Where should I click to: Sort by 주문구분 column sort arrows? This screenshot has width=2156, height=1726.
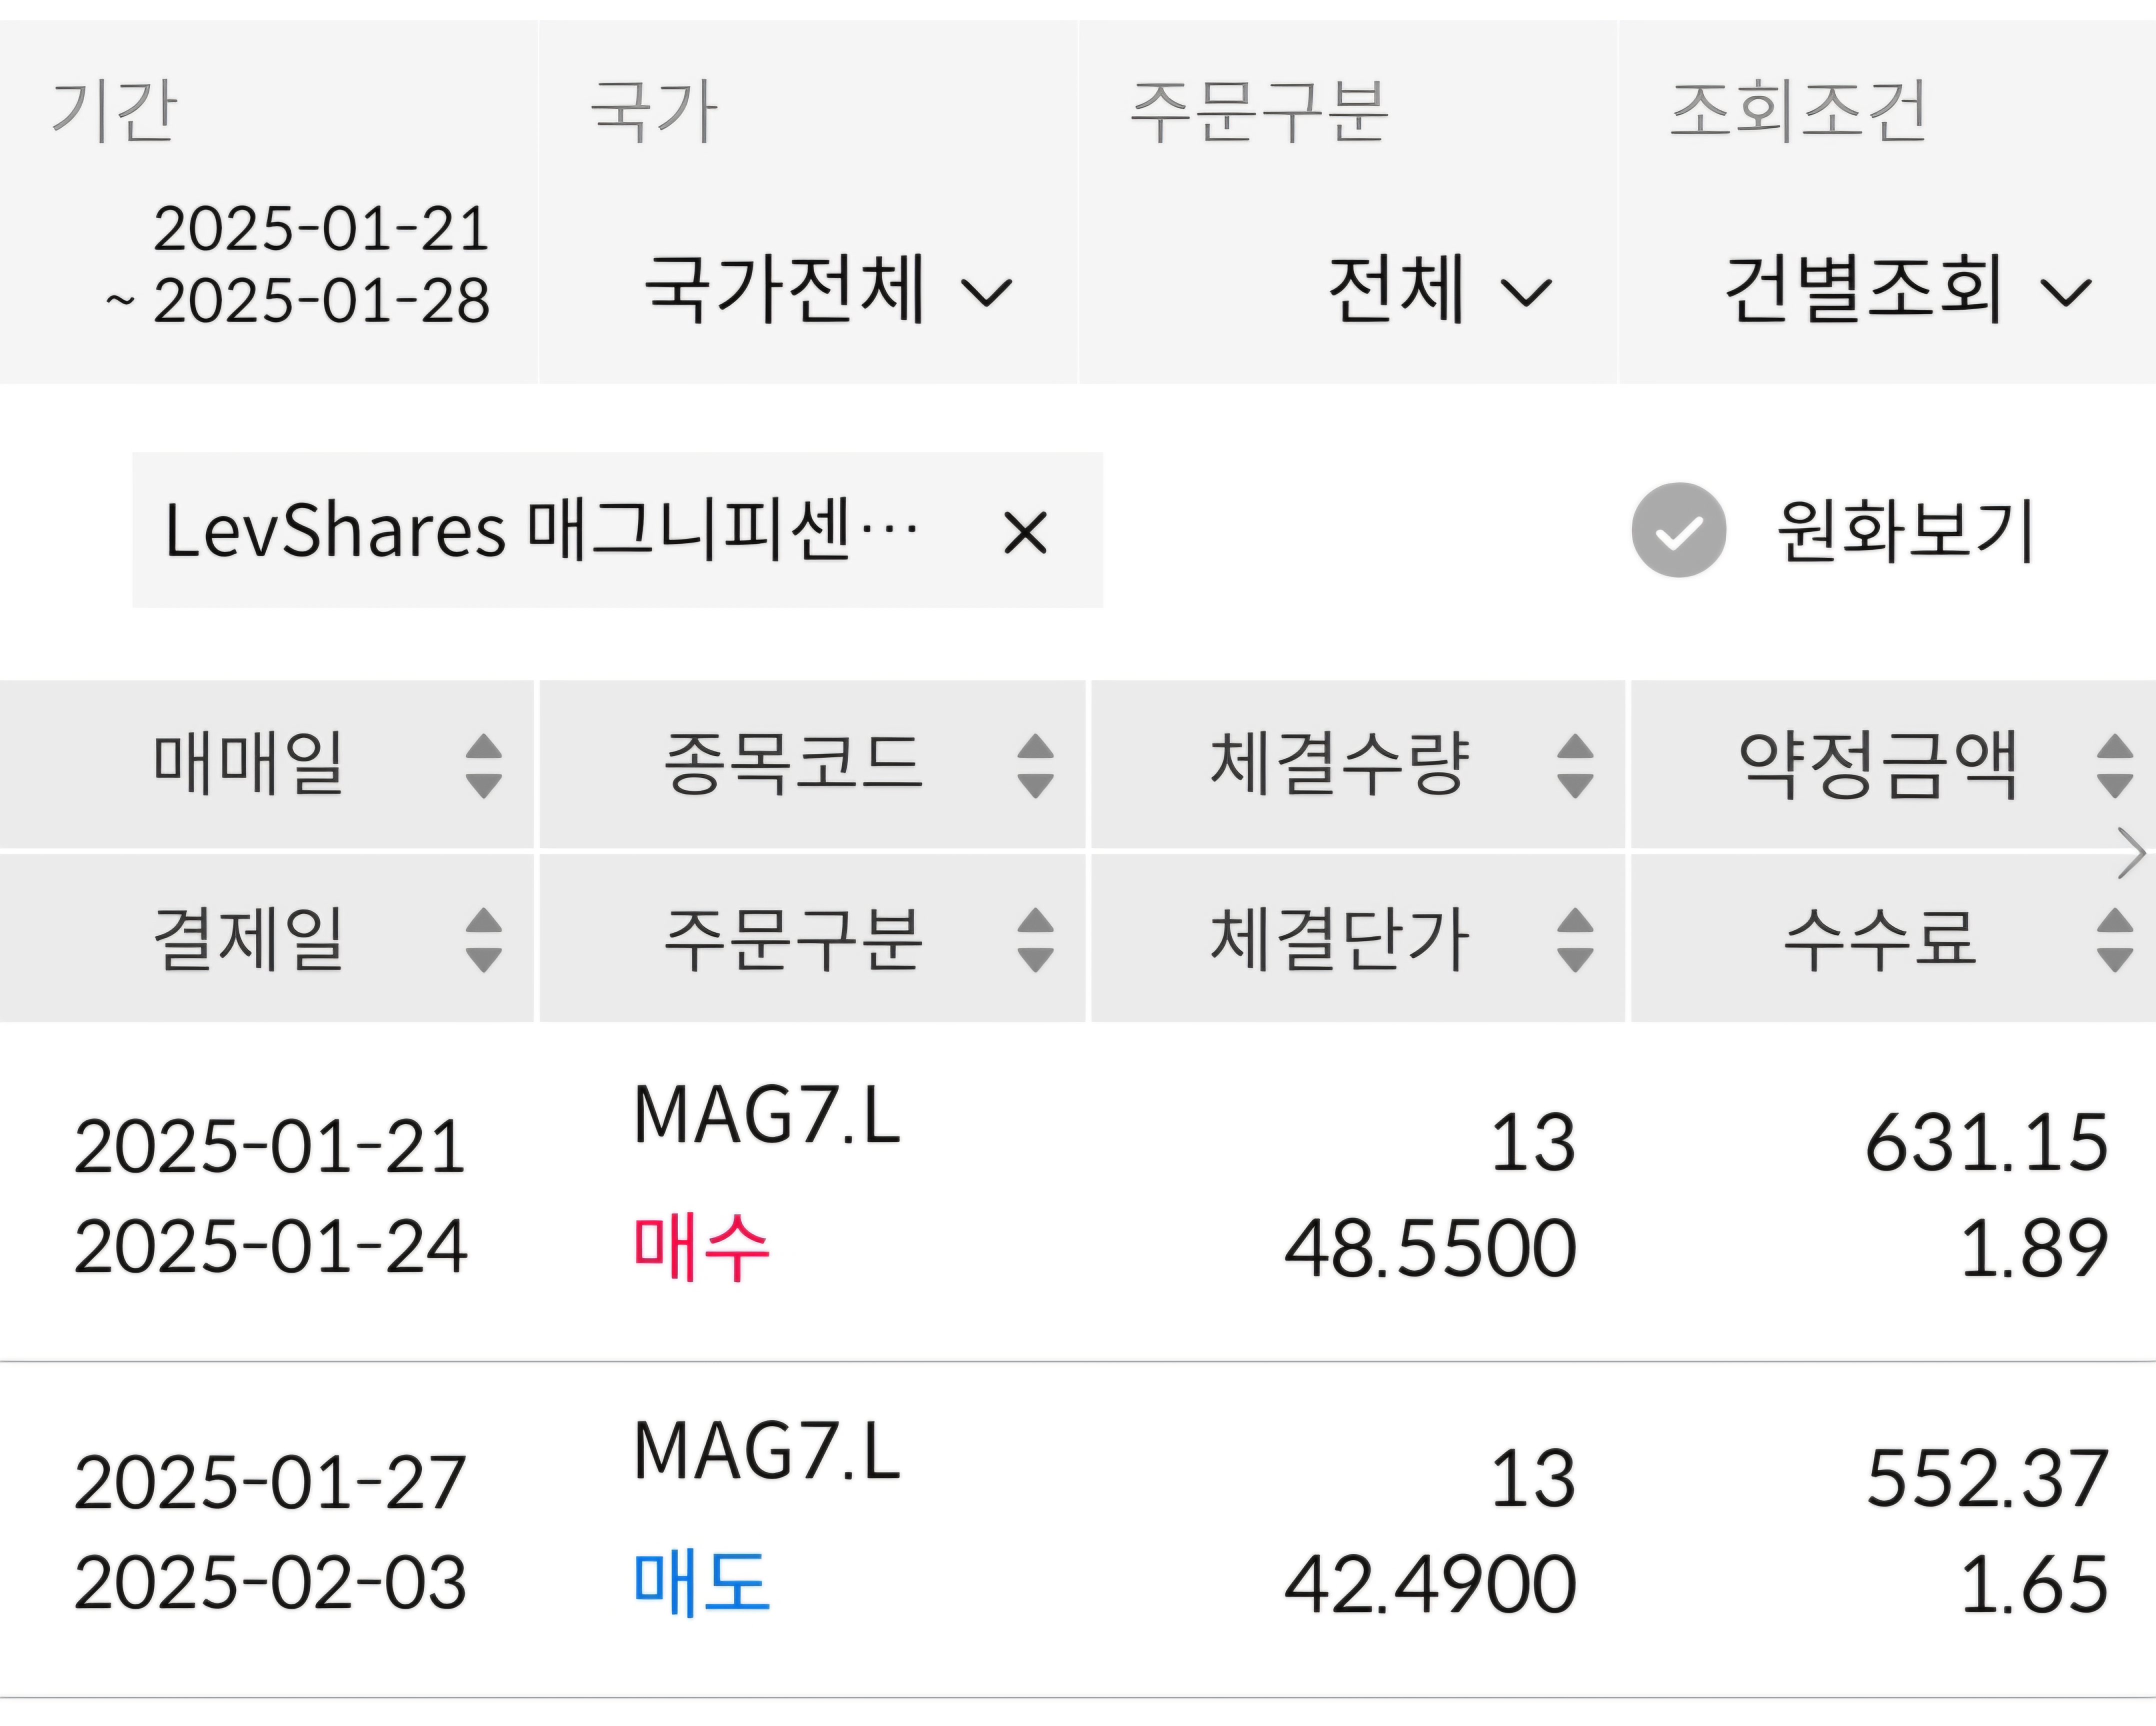1035,940
